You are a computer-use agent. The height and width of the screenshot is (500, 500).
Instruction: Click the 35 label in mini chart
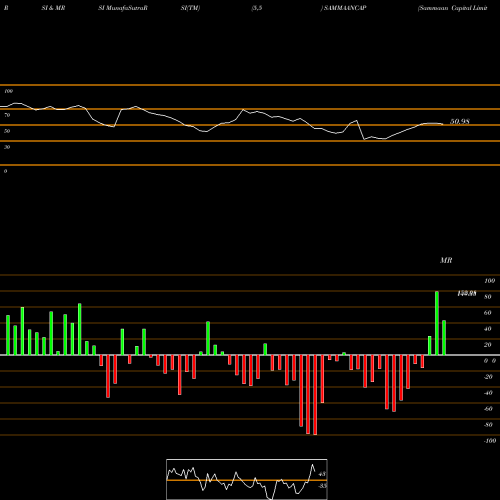(x=322, y=486)
